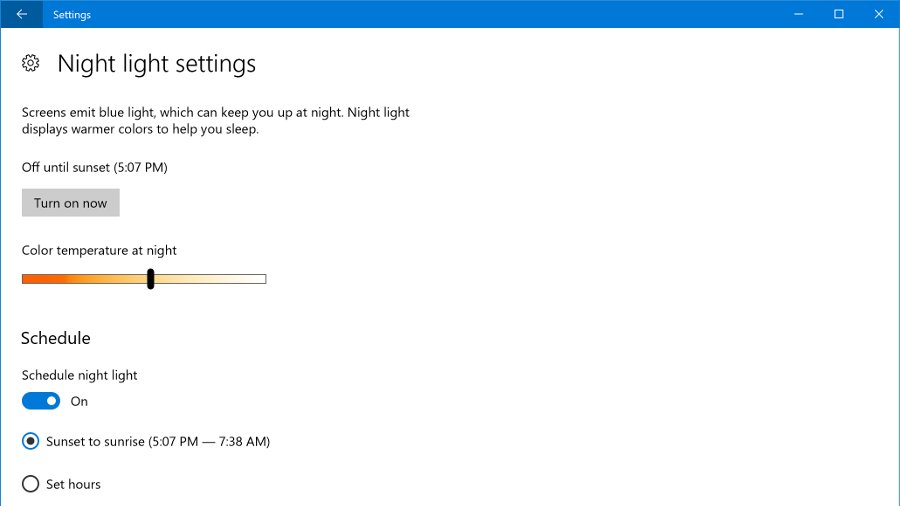Click the 'Off until sunset (5:07 PM)' status text
Screen dimensions: 900x506
pos(95,168)
